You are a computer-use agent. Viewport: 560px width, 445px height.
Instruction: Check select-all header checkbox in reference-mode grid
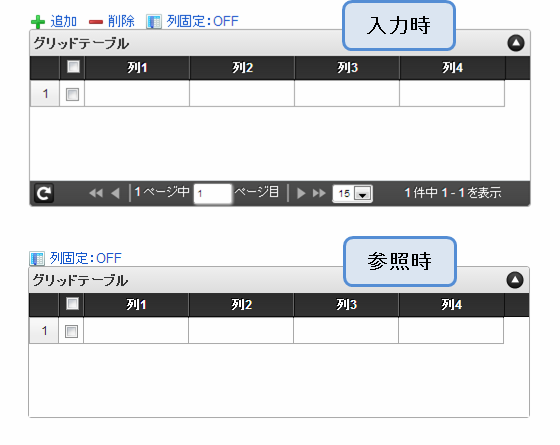72,304
